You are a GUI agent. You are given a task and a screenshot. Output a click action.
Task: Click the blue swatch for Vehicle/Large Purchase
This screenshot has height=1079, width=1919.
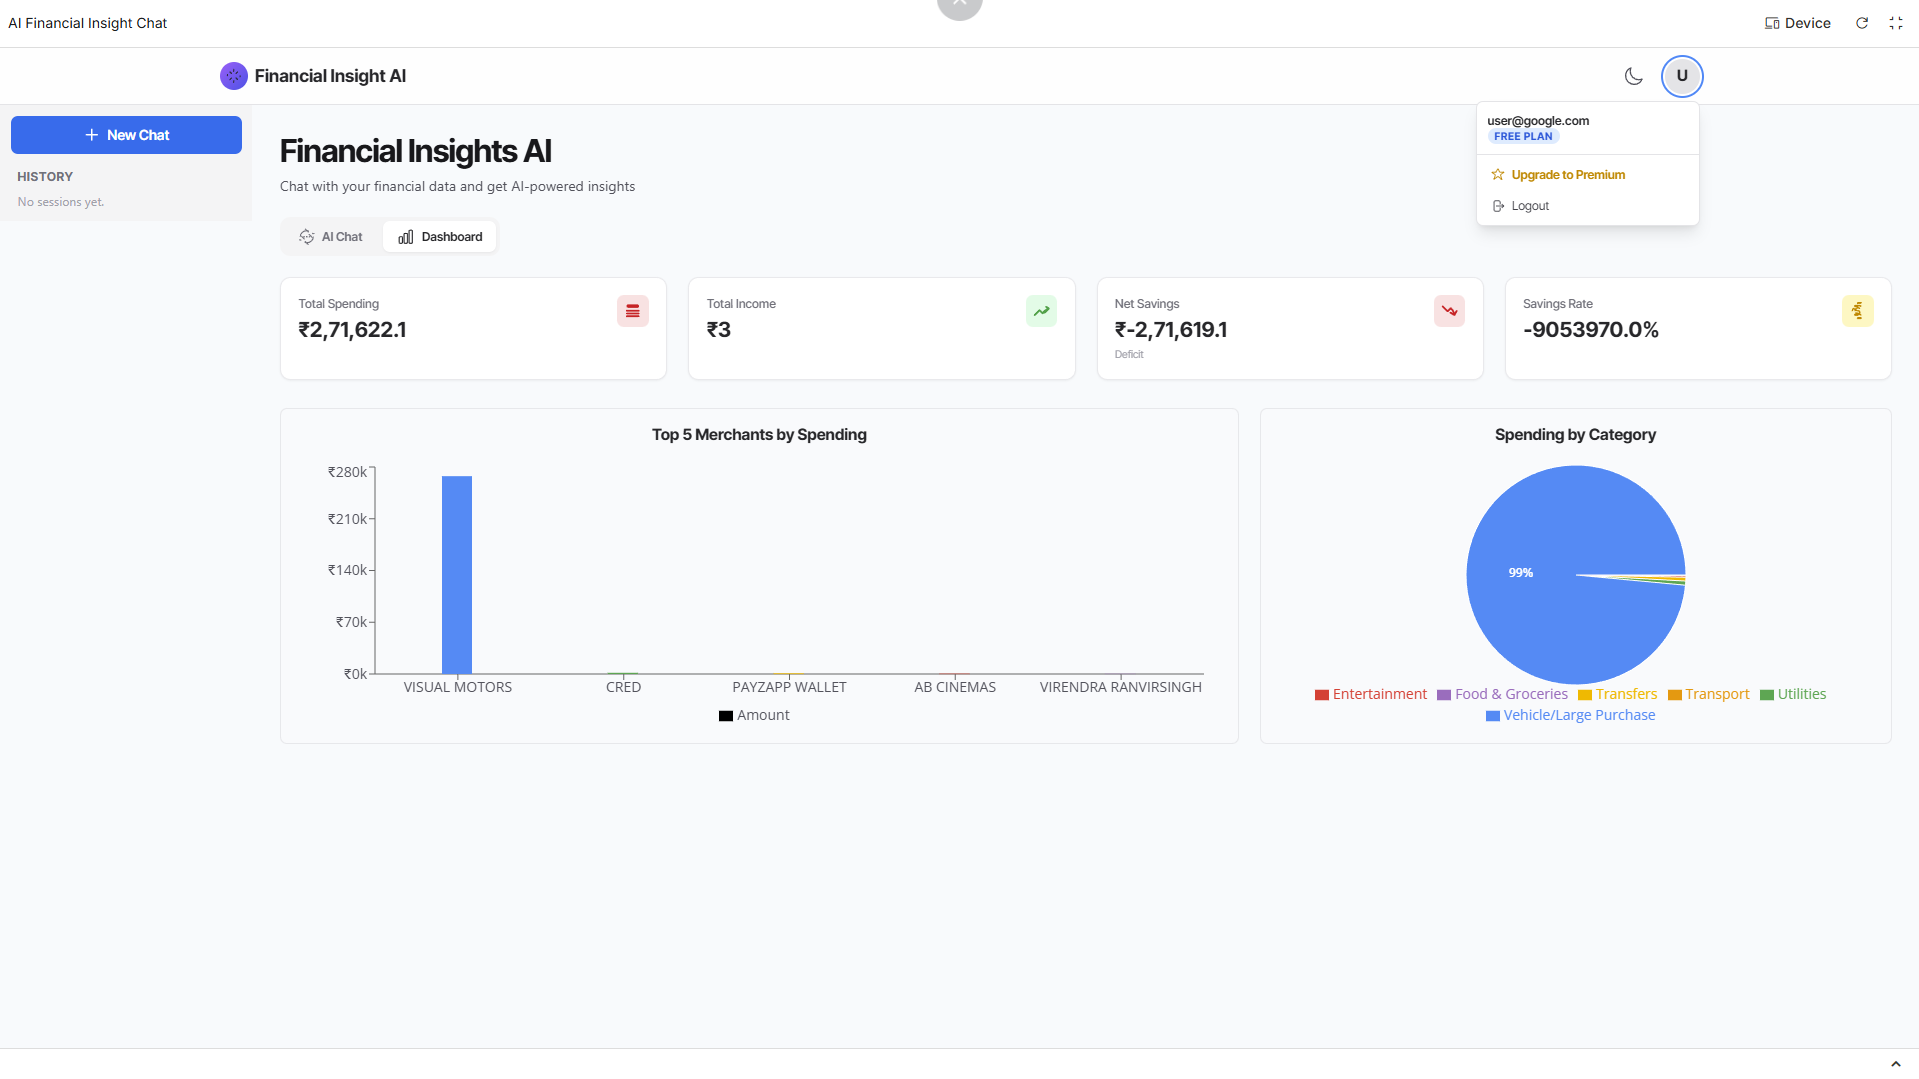coord(1491,715)
